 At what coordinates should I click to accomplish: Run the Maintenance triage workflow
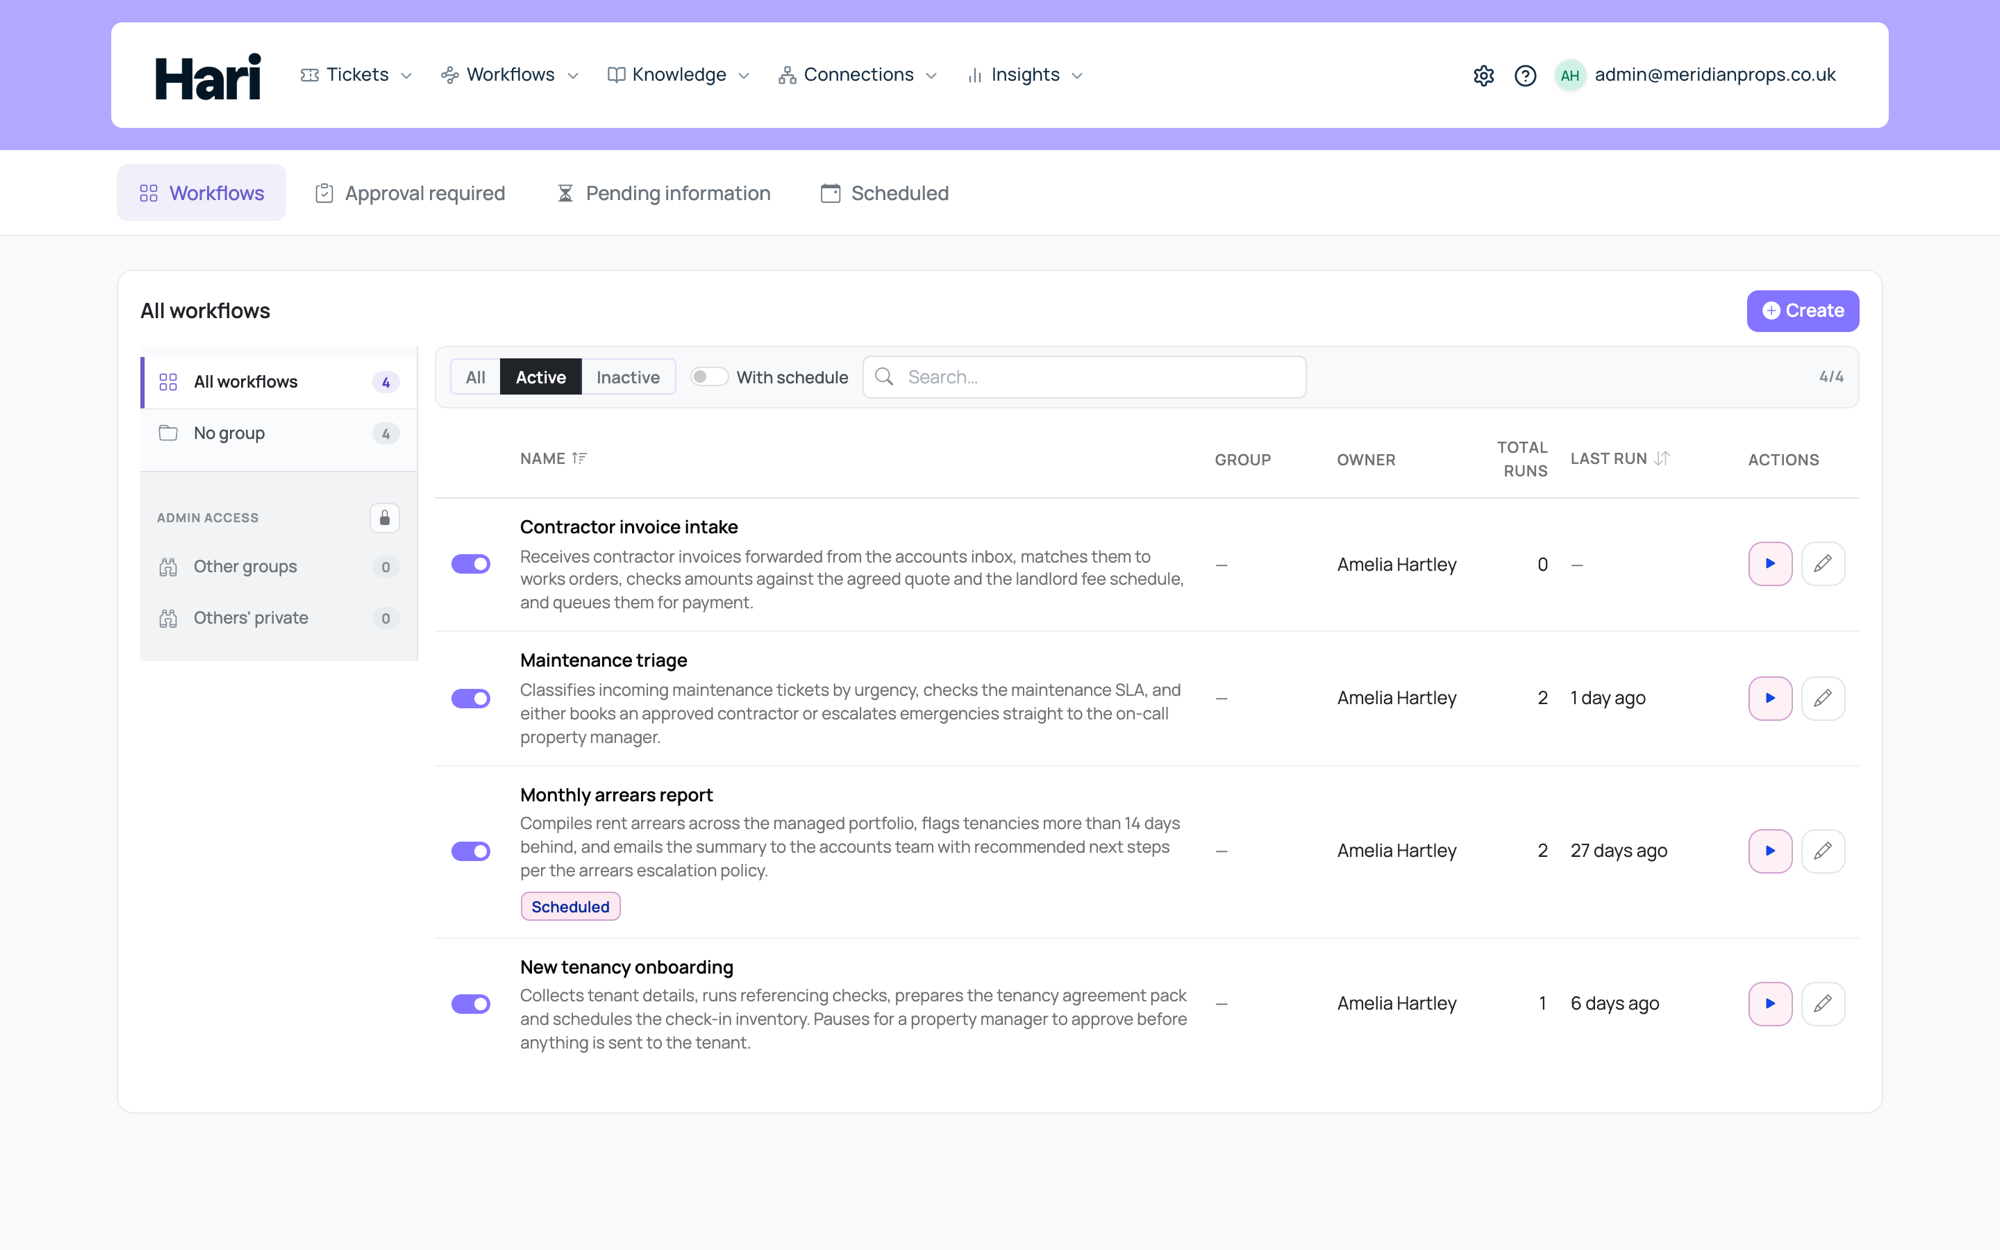point(1770,698)
